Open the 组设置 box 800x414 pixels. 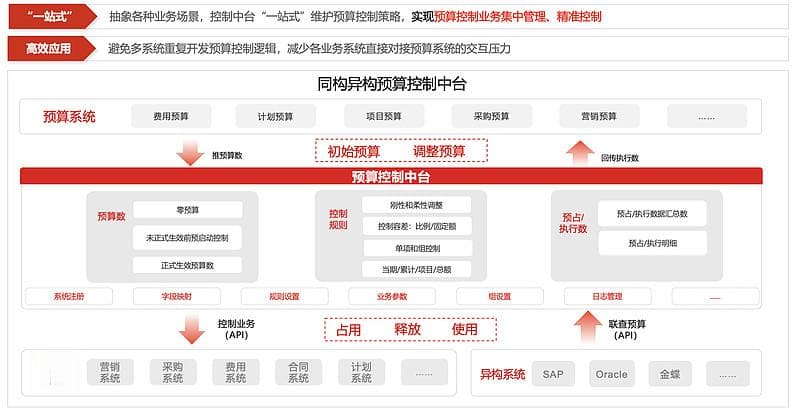point(499,296)
